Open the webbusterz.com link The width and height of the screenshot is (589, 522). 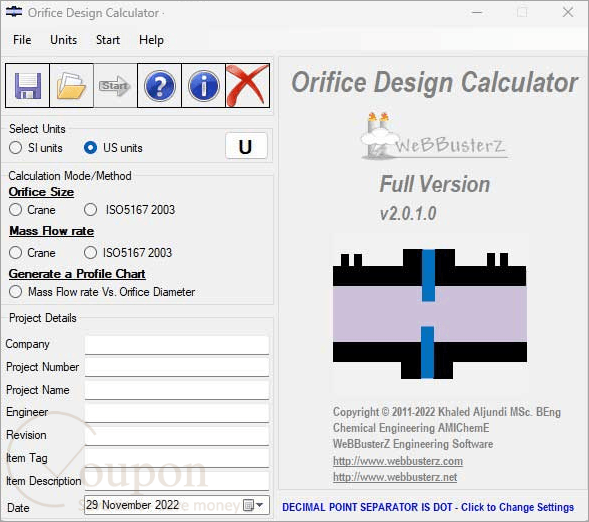click(398, 461)
